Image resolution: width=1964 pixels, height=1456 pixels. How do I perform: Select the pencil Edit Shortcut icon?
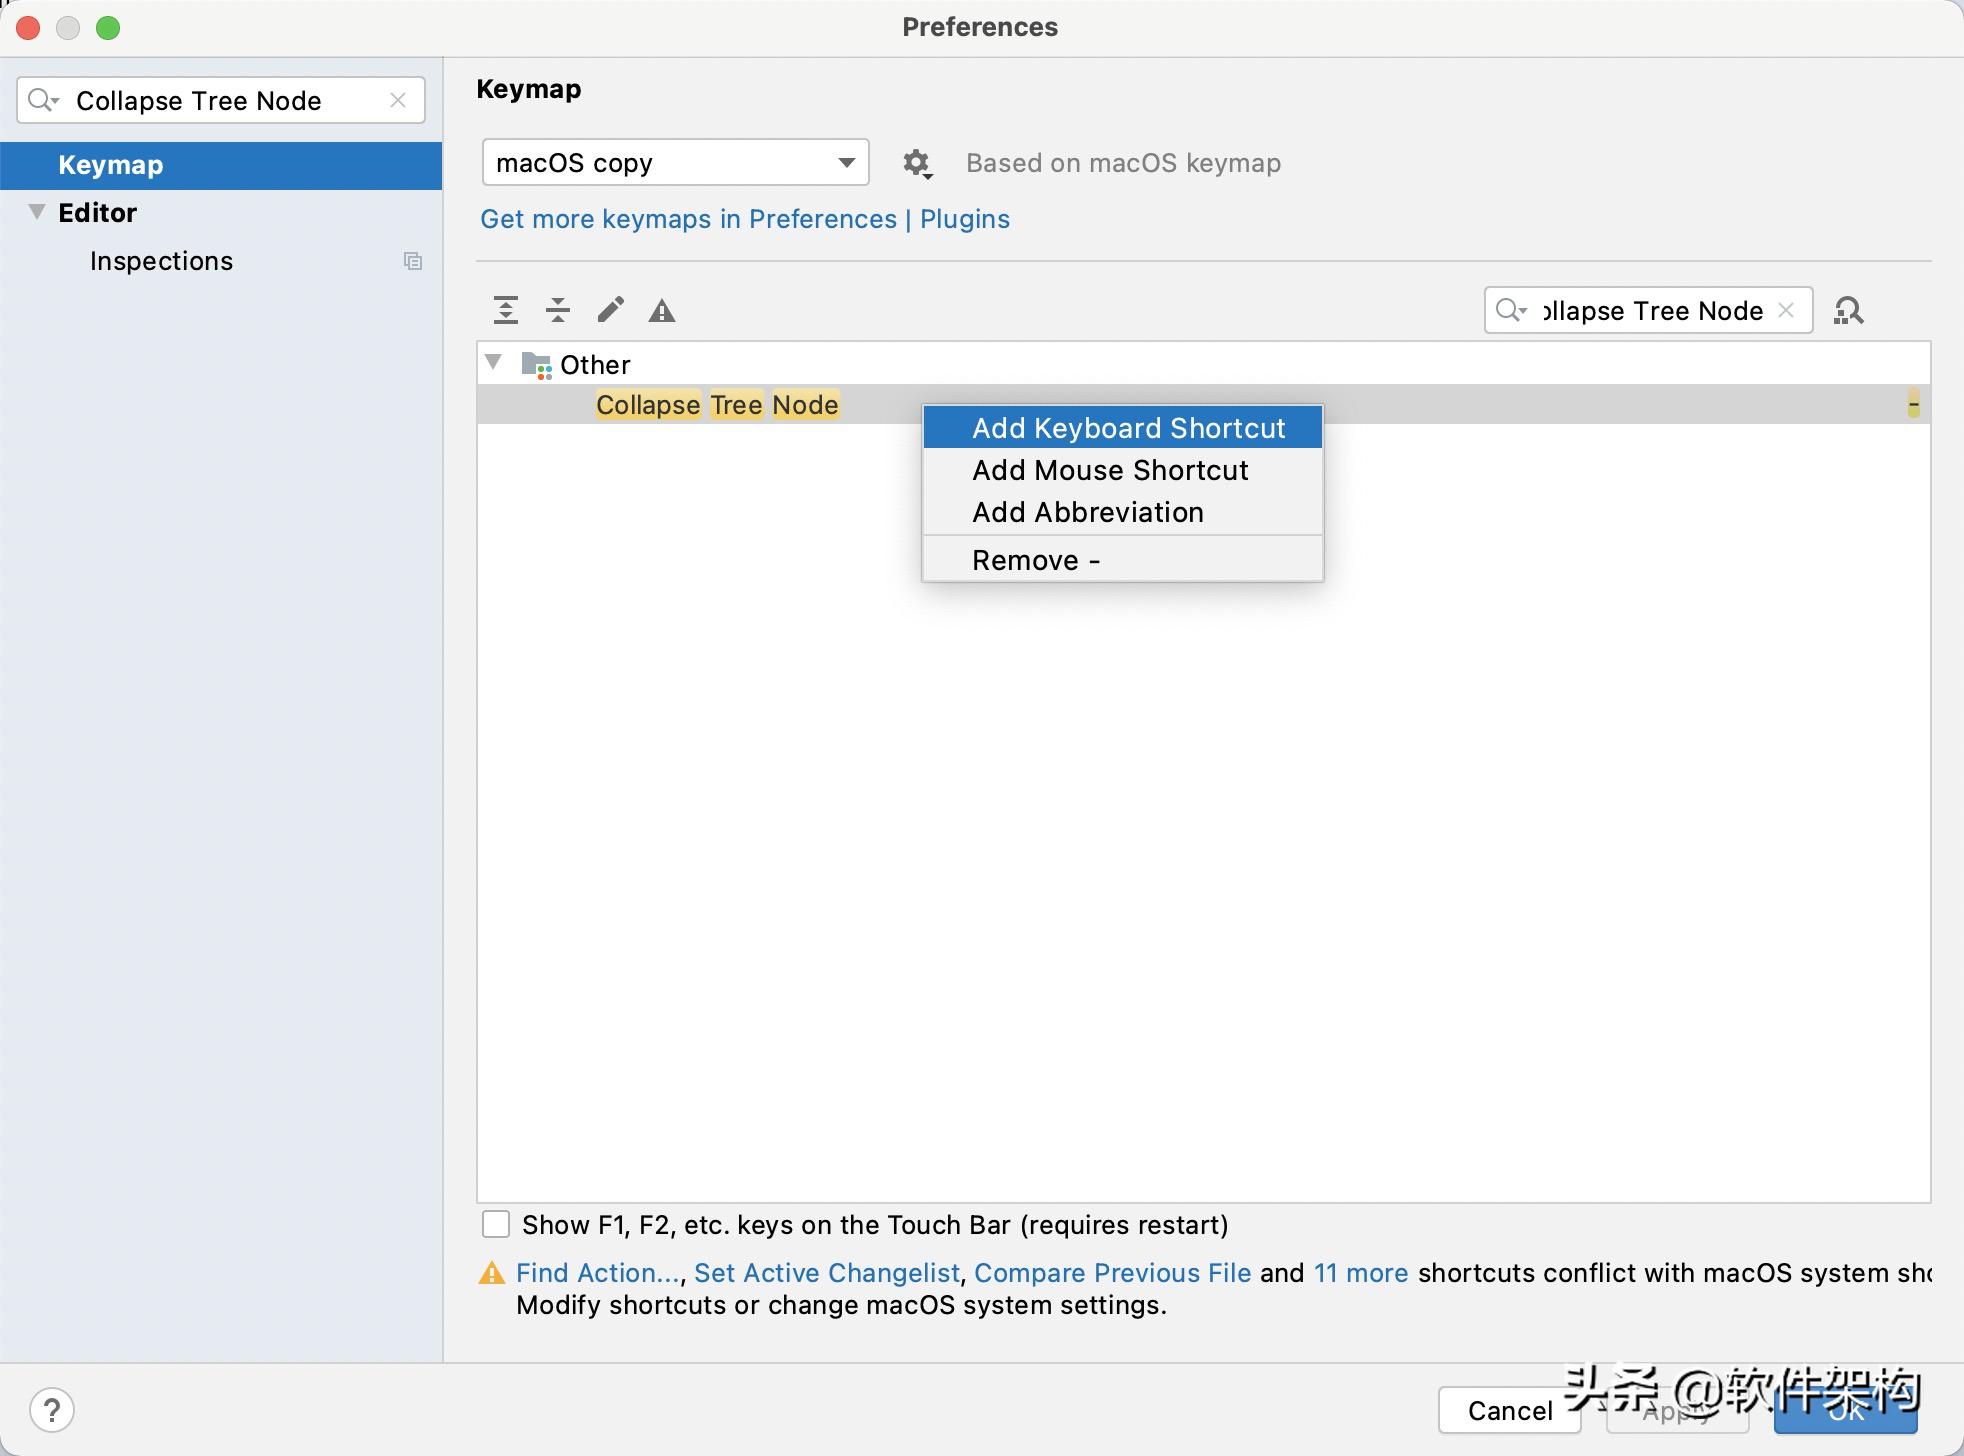pos(610,310)
